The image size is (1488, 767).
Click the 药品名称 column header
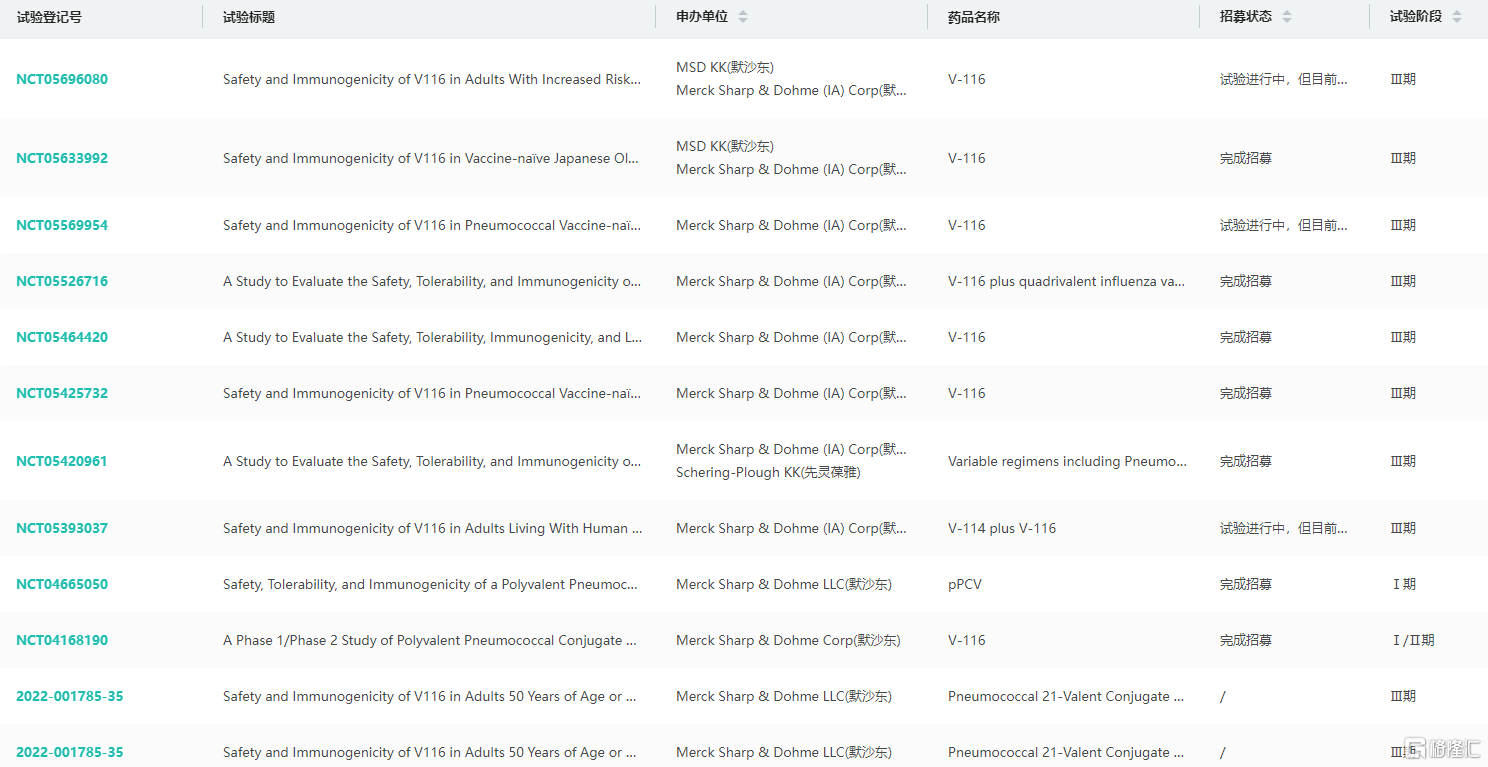click(x=974, y=17)
